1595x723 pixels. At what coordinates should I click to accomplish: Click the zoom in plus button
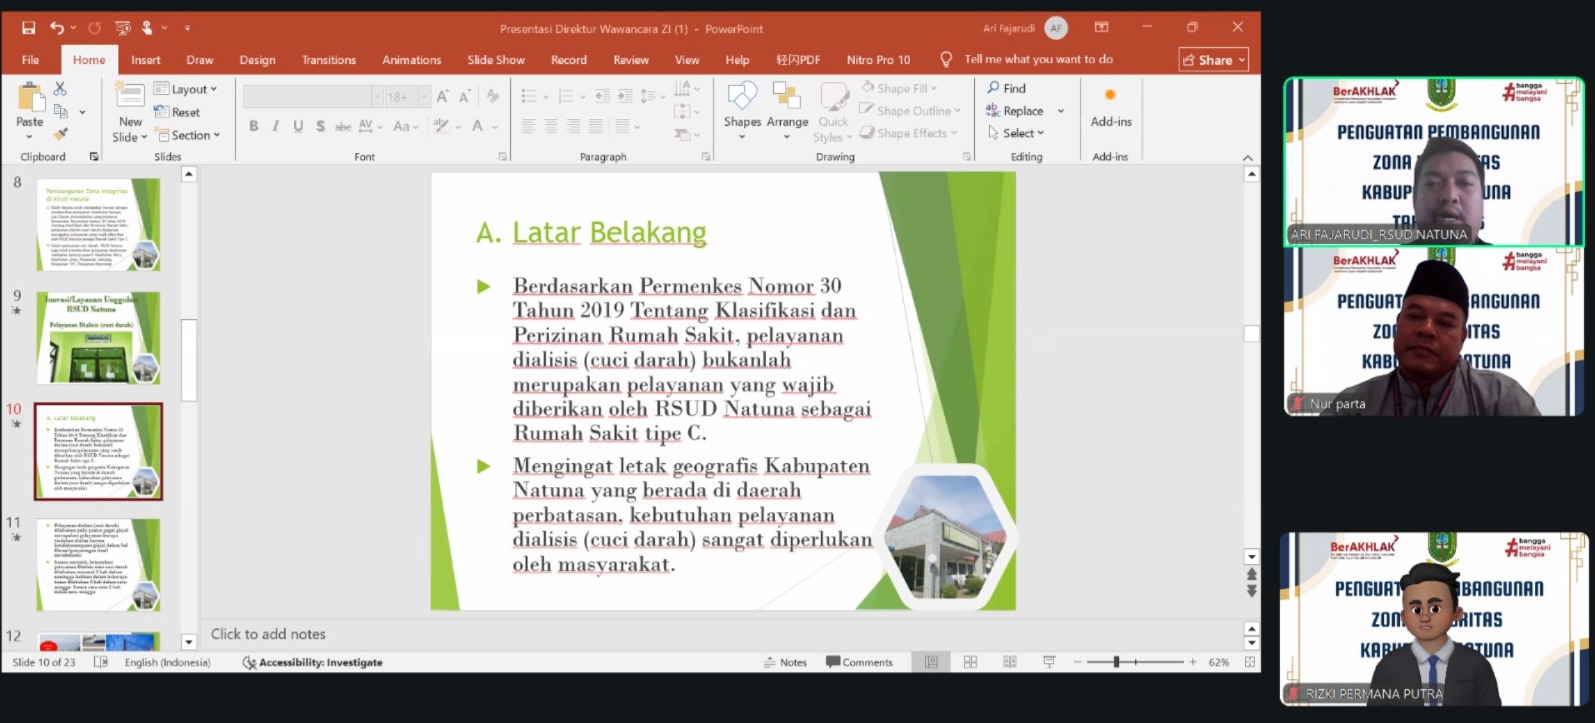click(1193, 662)
